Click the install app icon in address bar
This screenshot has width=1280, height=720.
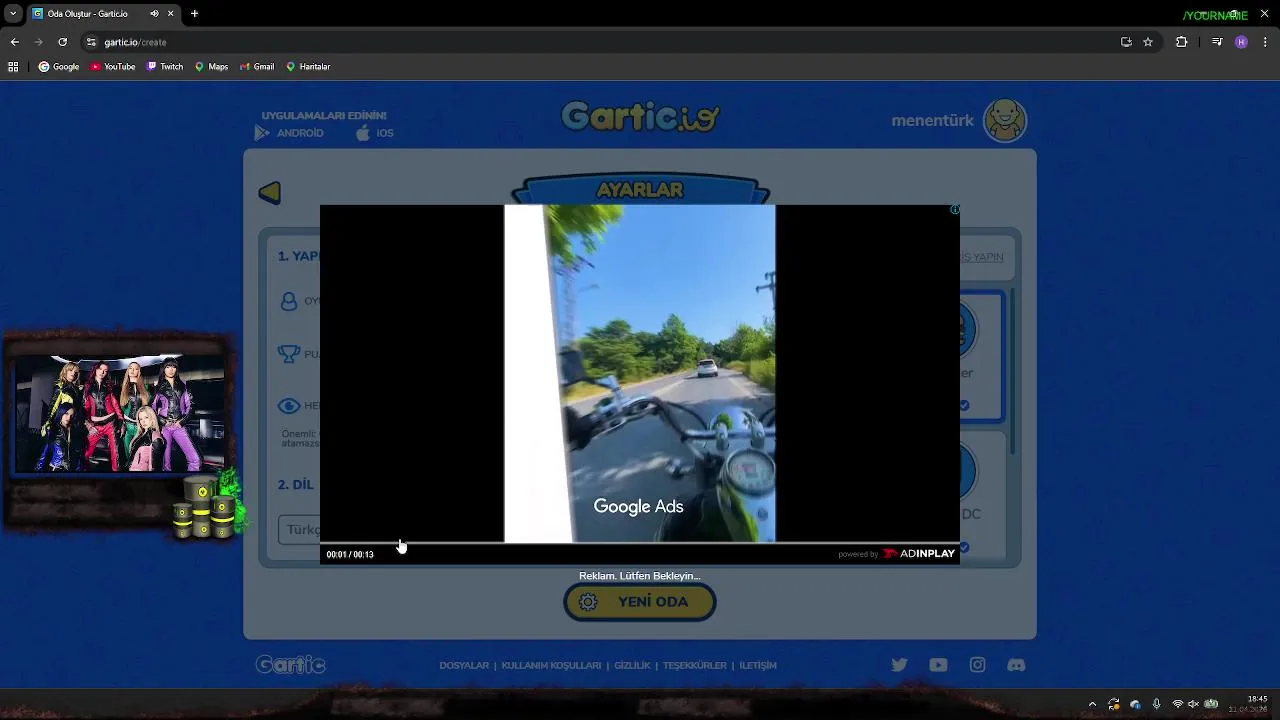(1126, 42)
